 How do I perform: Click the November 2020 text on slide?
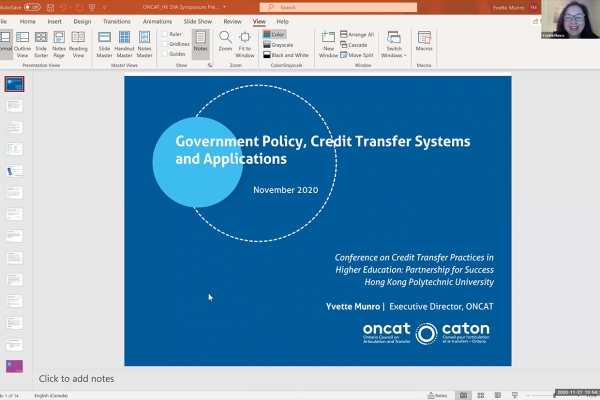(285, 190)
